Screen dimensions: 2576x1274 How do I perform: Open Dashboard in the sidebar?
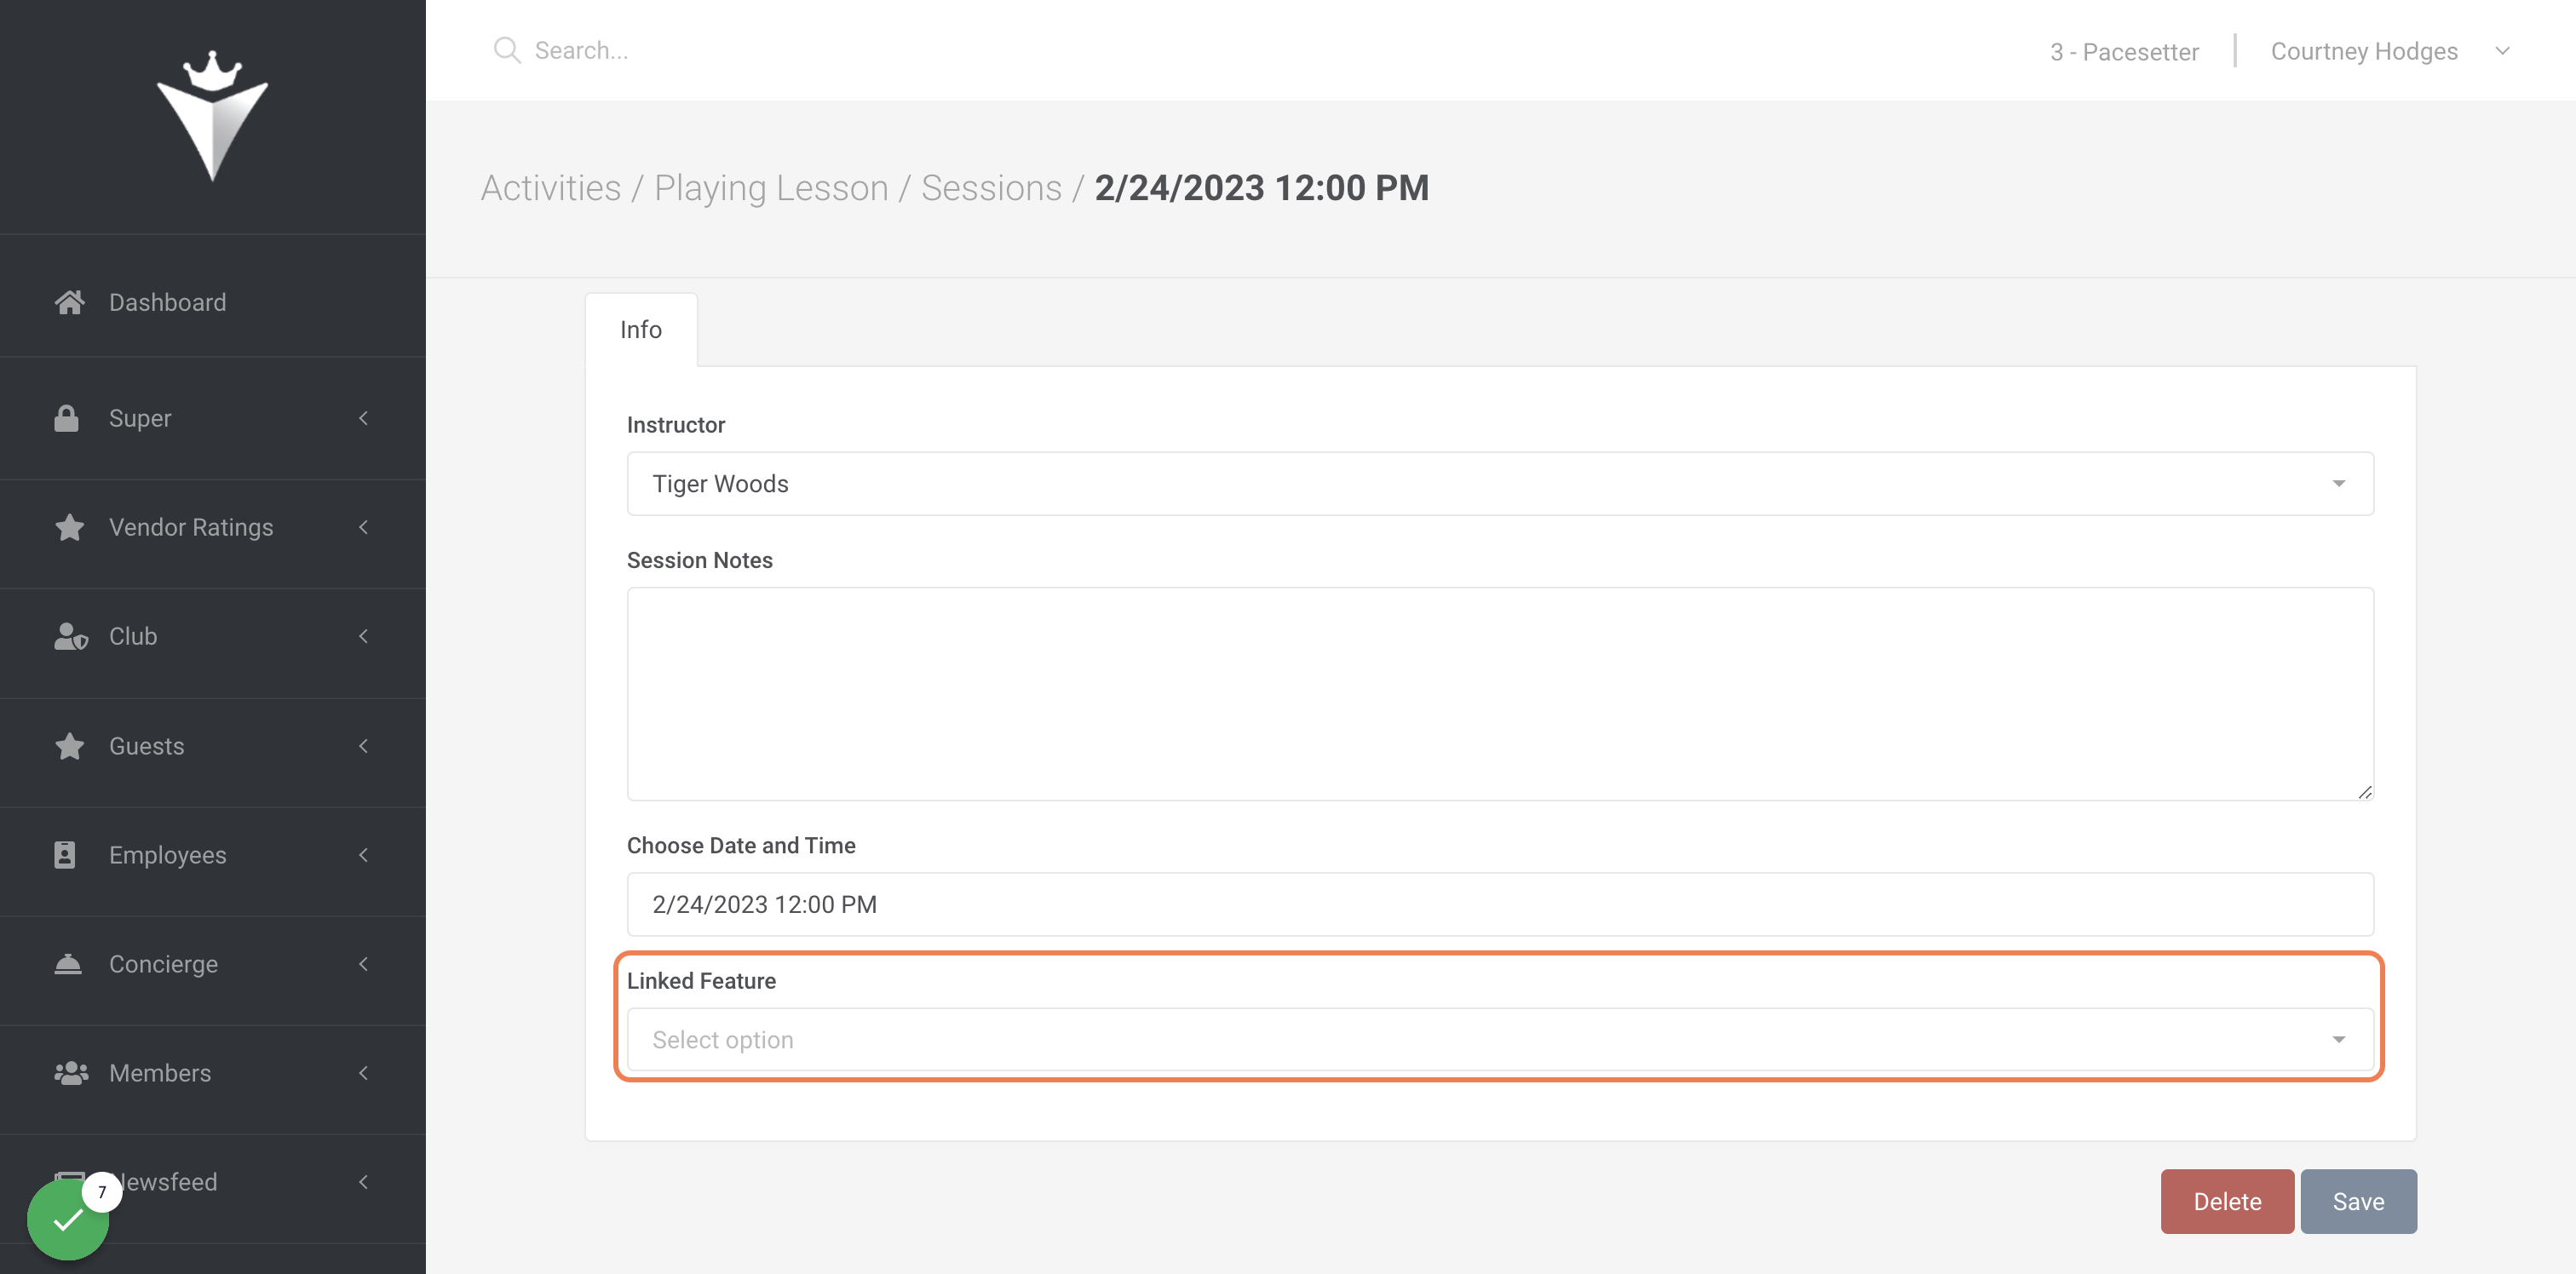[x=213, y=302]
